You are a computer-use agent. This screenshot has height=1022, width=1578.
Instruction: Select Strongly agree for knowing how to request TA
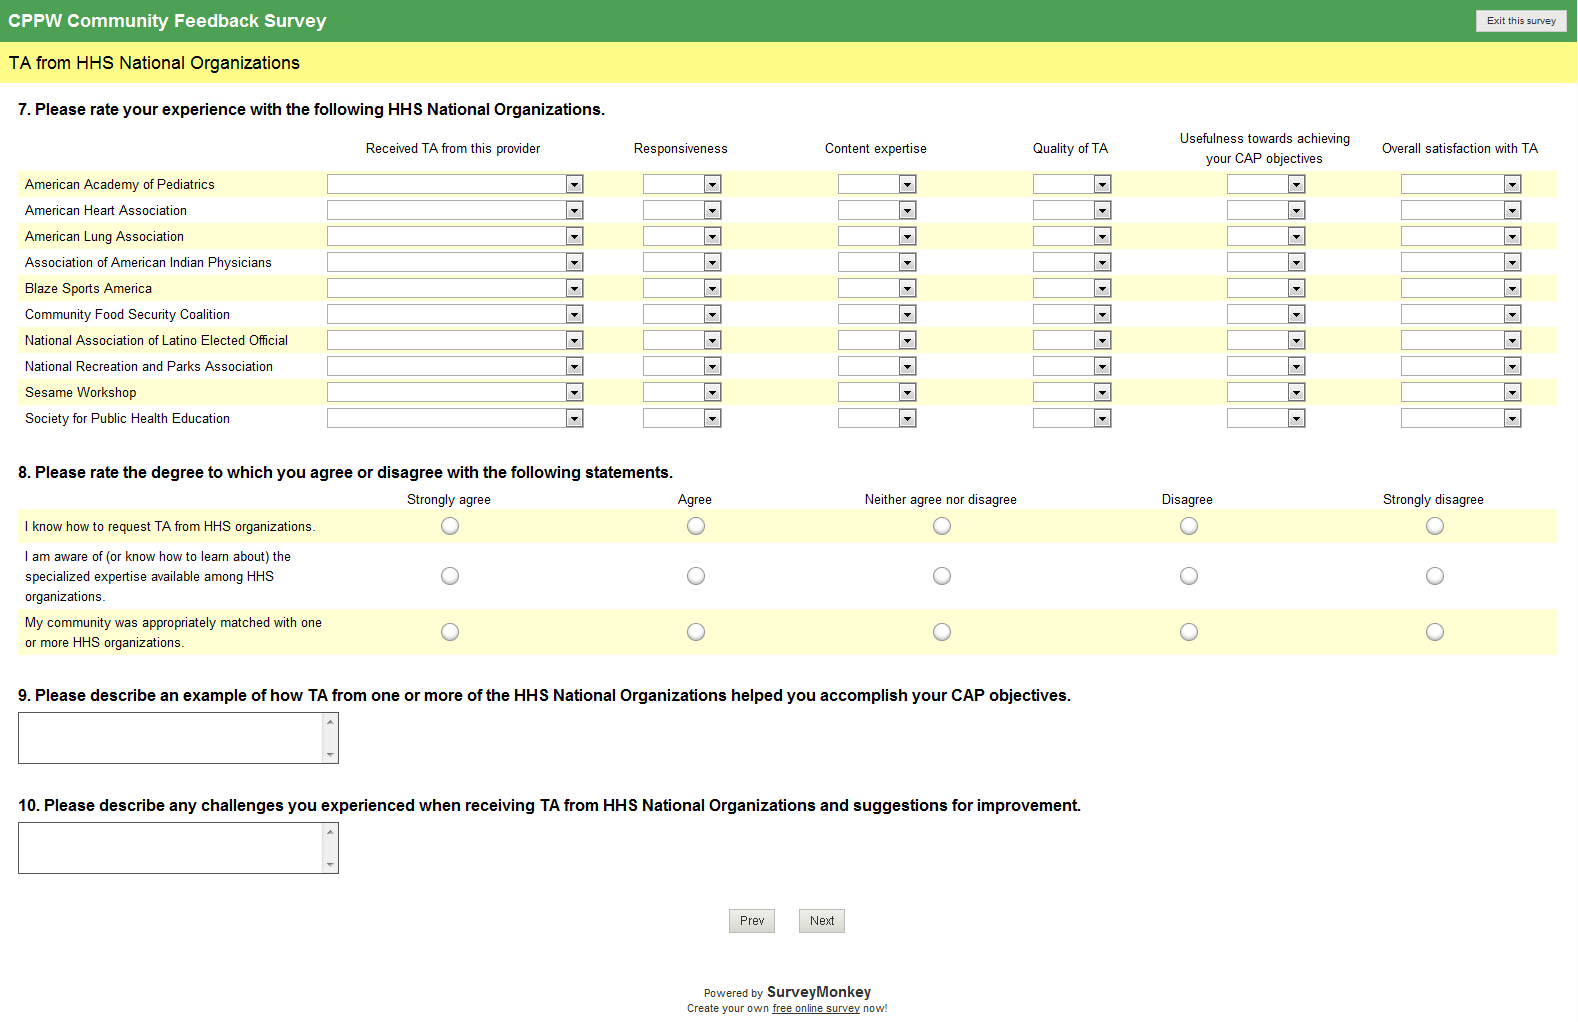(x=450, y=526)
